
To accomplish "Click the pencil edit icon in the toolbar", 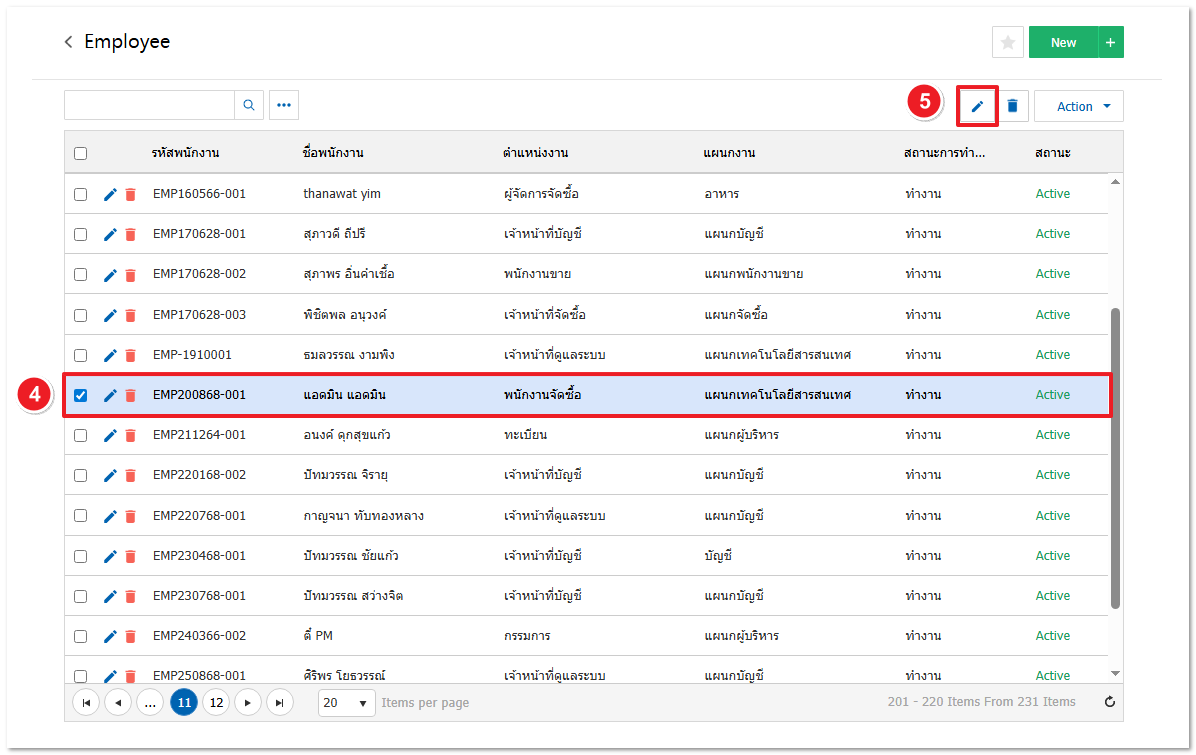I will pos(977,106).
